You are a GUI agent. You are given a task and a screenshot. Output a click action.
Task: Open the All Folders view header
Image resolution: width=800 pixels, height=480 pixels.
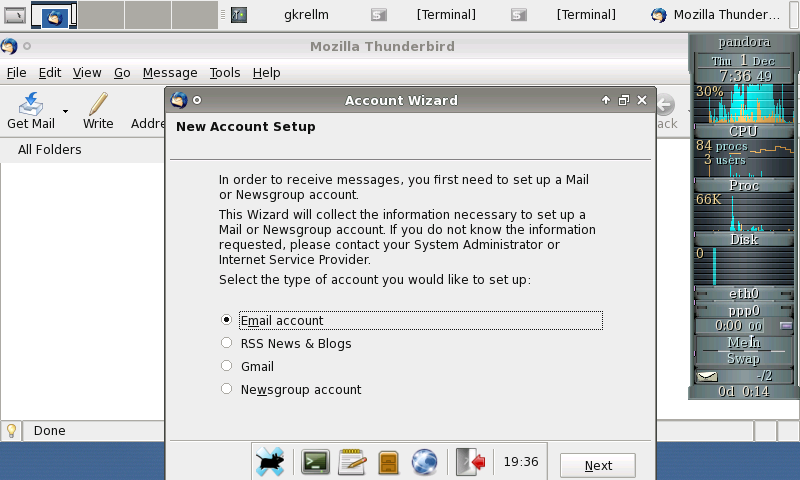coord(50,150)
